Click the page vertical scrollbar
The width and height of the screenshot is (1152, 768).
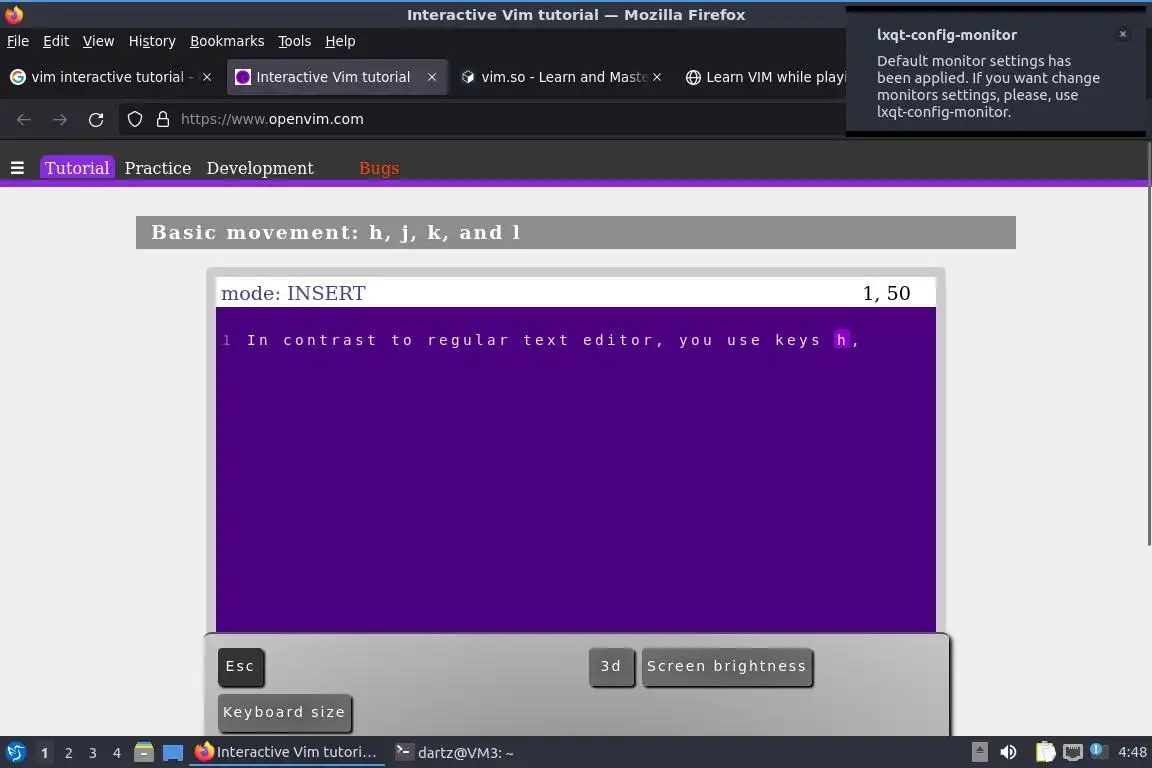tap(1148, 343)
